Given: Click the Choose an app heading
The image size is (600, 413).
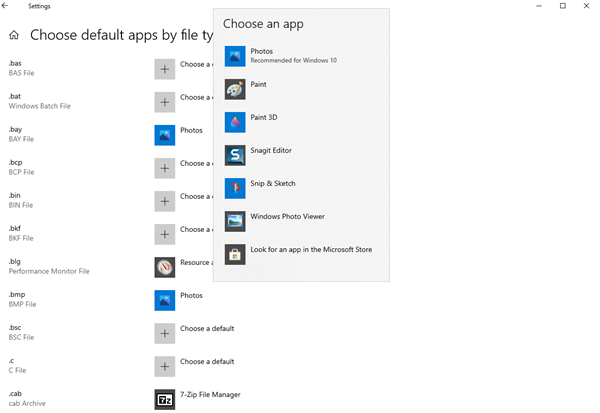Looking at the screenshot, I should (x=263, y=24).
